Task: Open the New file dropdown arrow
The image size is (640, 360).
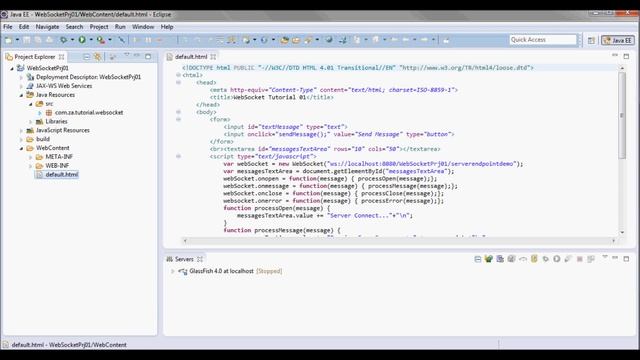Action: (x=17, y=40)
